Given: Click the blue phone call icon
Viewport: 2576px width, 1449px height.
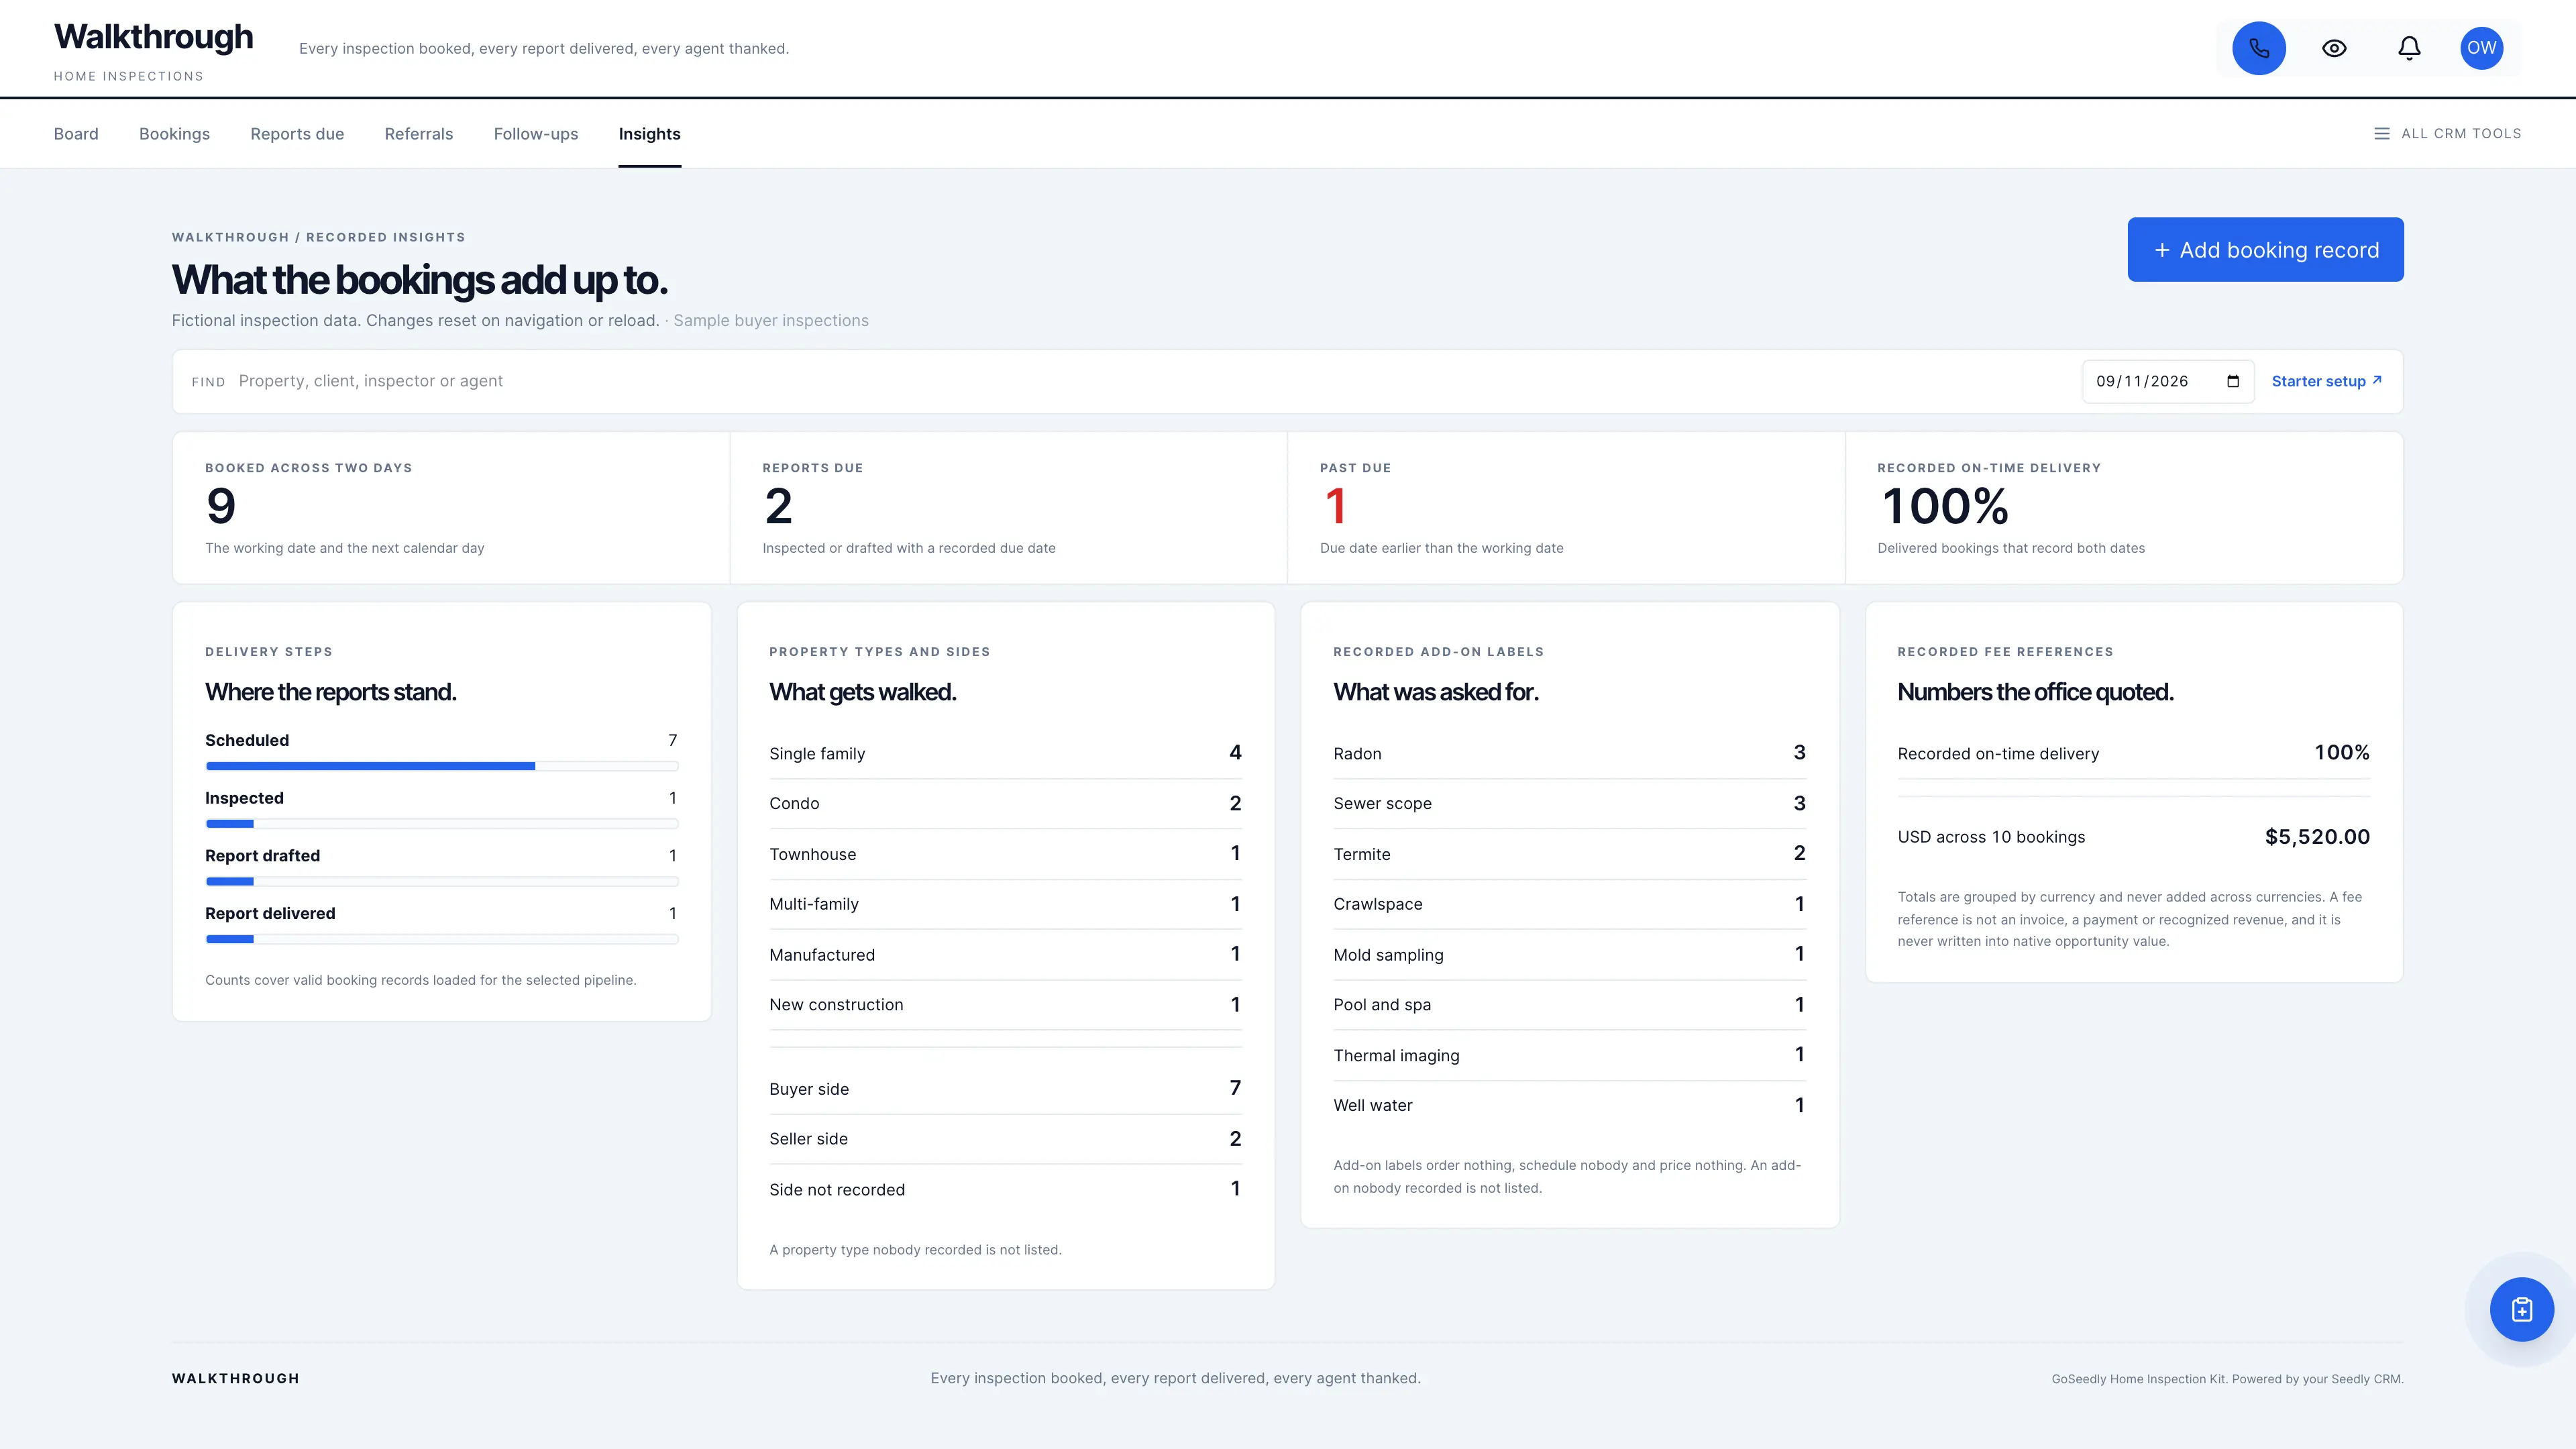Looking at the screenshot, I should point(2259,48).
